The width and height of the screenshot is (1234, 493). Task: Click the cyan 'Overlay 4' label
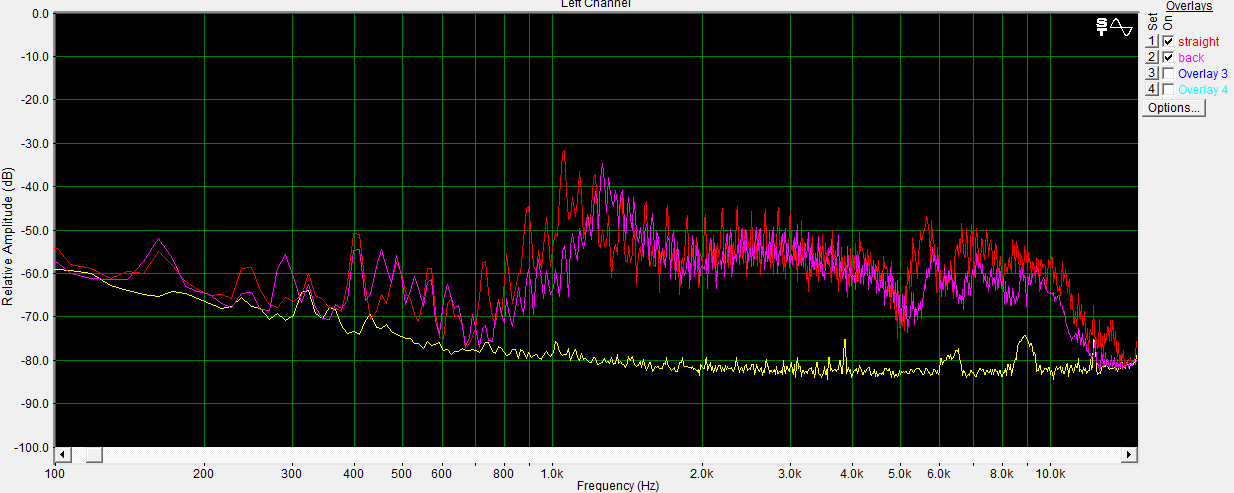pyautogui.click(x=1203, y=90)
